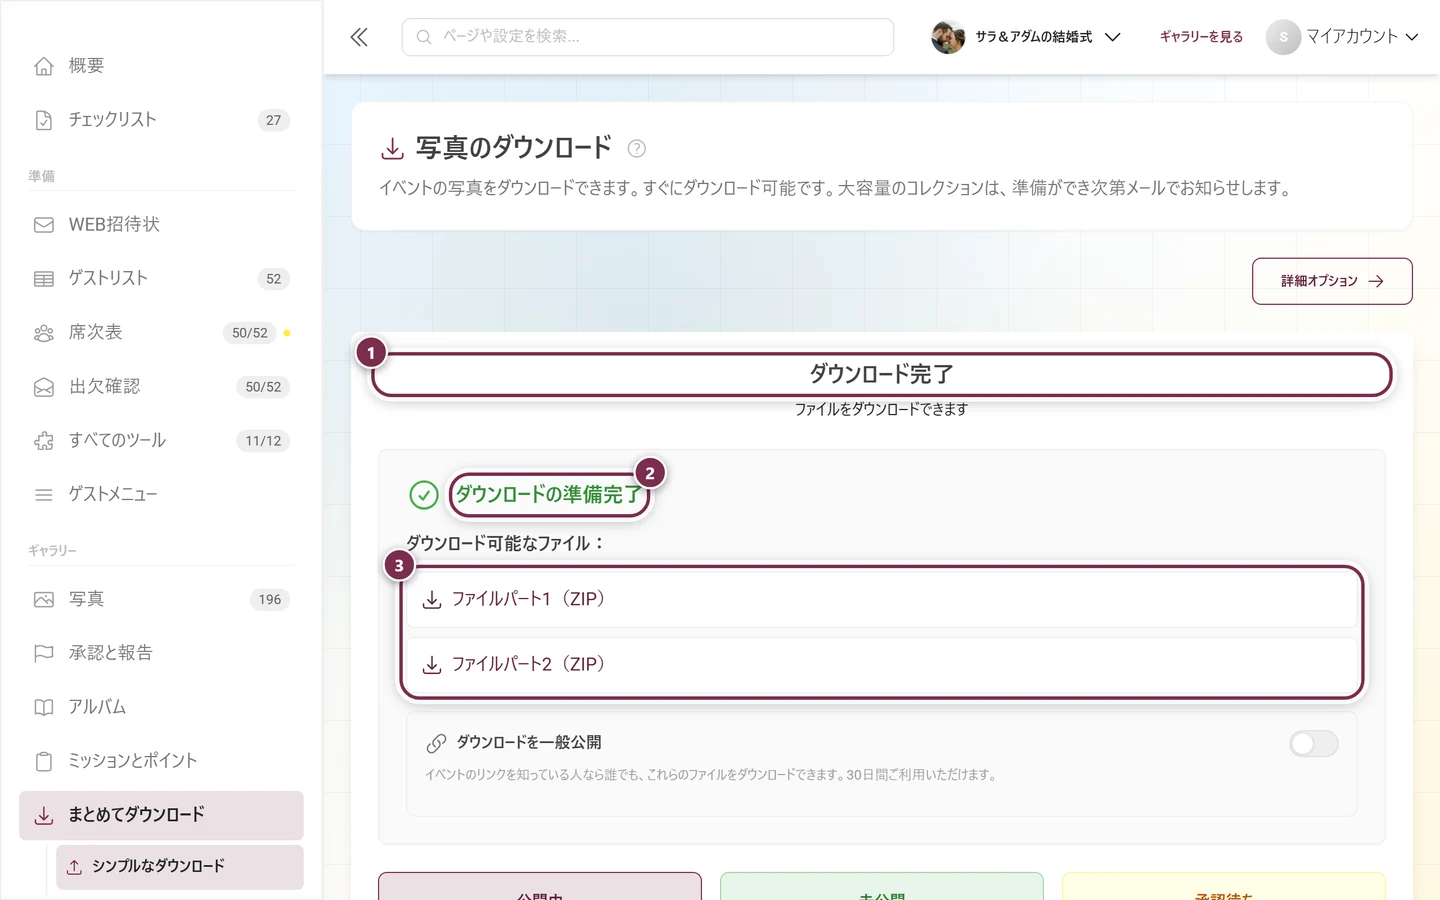Select シンプルなダウンロード submenu item

(180, 867)
